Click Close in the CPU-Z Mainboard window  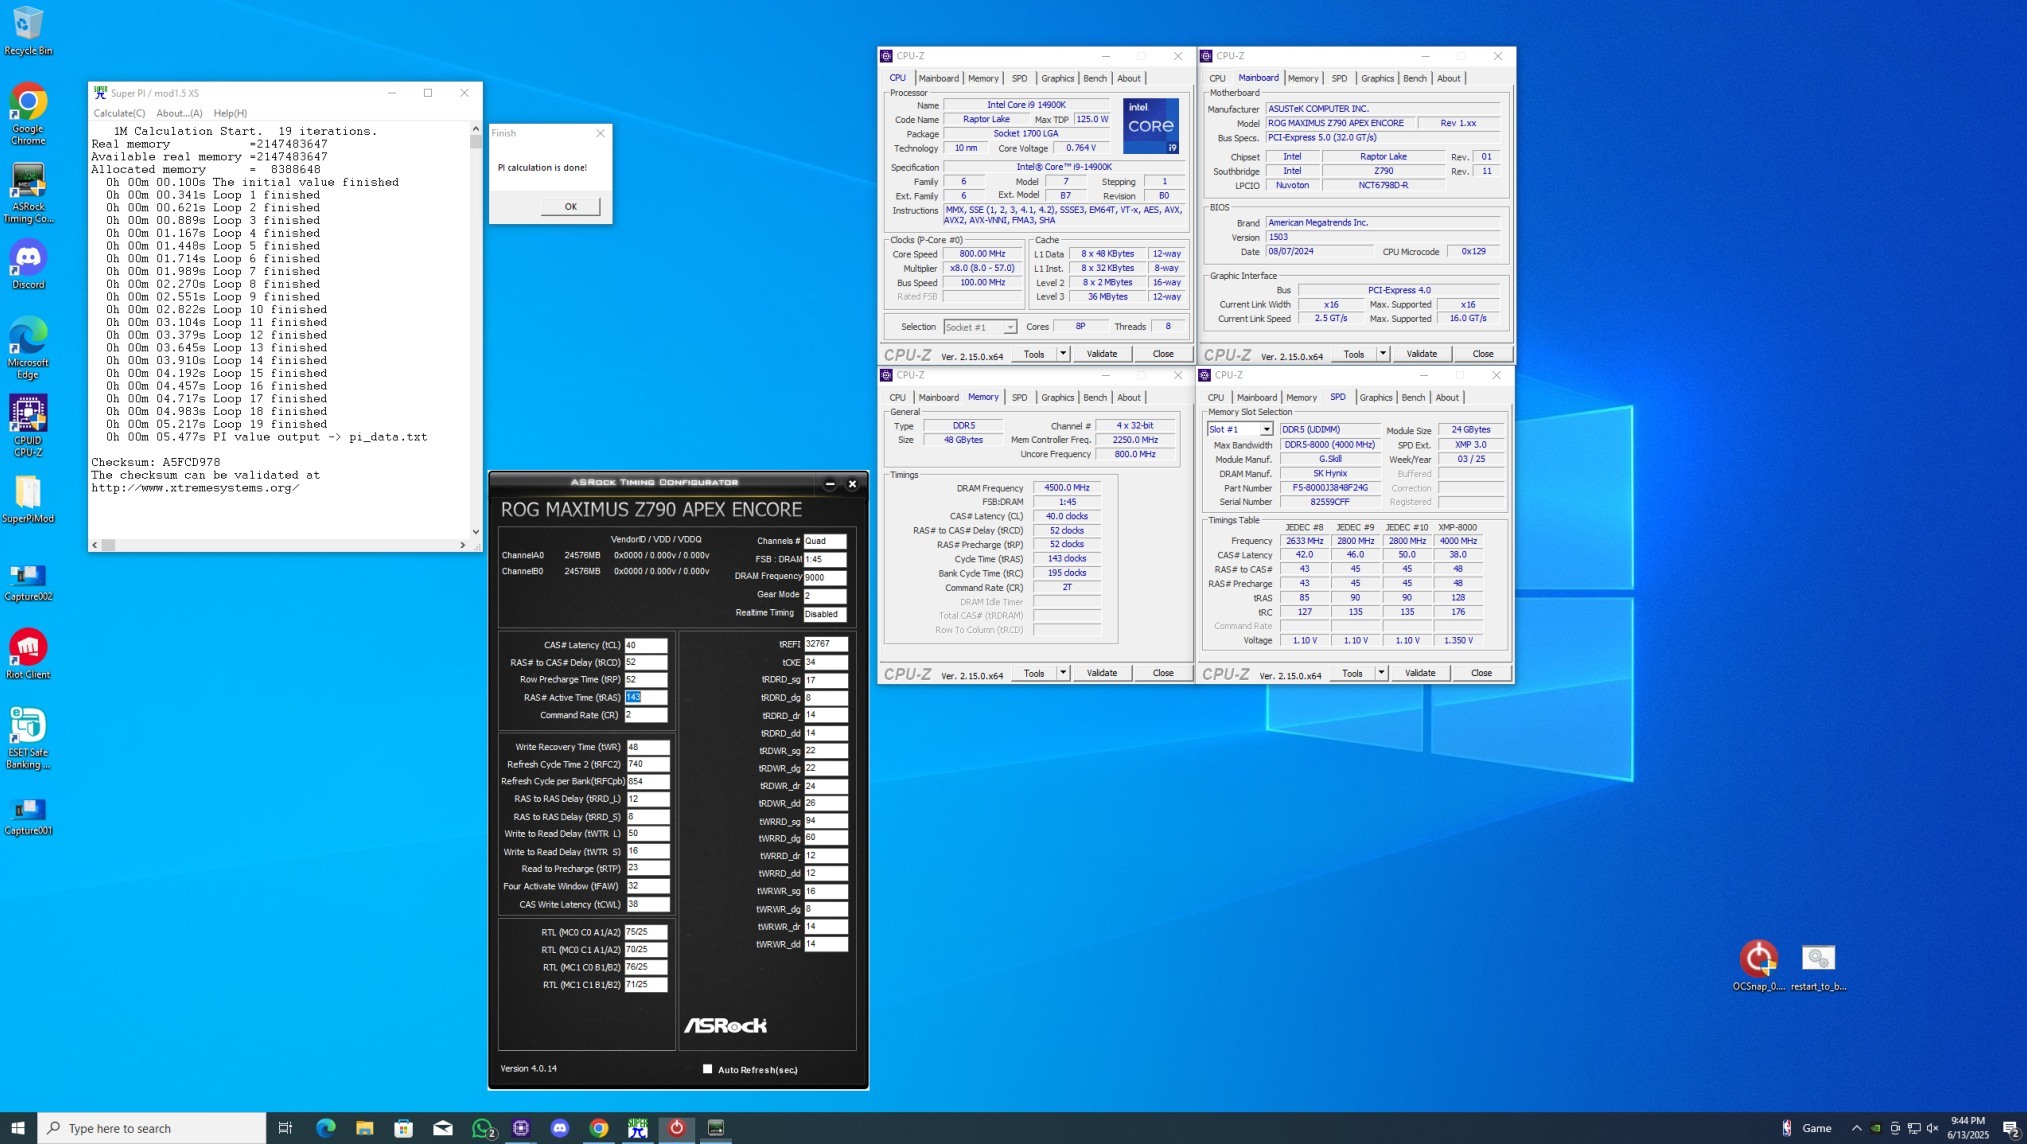click(1483, 353)
